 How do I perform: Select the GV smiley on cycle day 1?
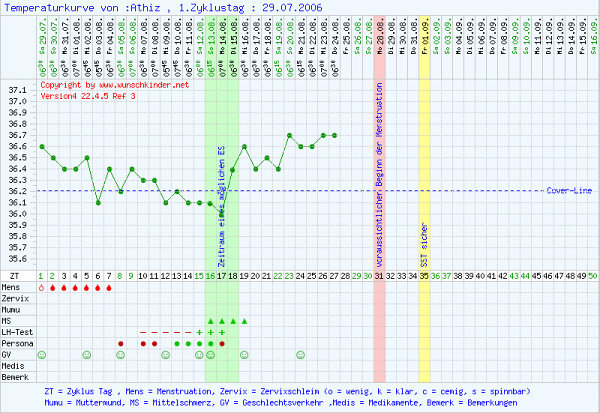pyautogui.click(x=41, y=354)
